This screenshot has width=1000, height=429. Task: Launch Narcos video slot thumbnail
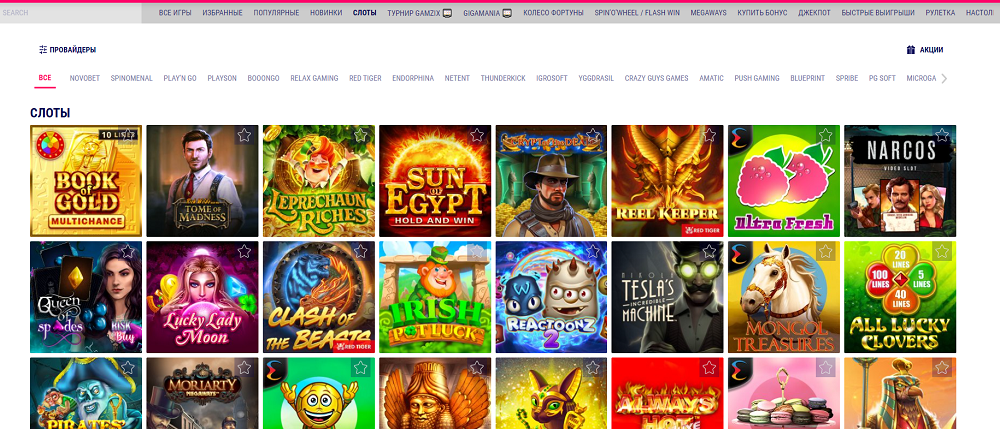[x=900, y=181]
